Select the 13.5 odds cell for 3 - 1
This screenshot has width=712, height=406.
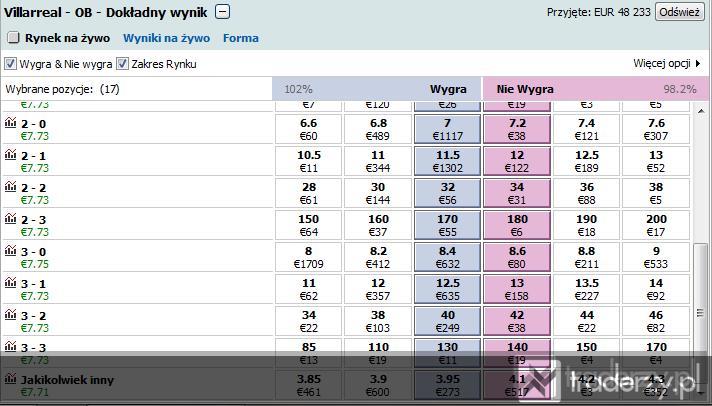click(586, 289)
